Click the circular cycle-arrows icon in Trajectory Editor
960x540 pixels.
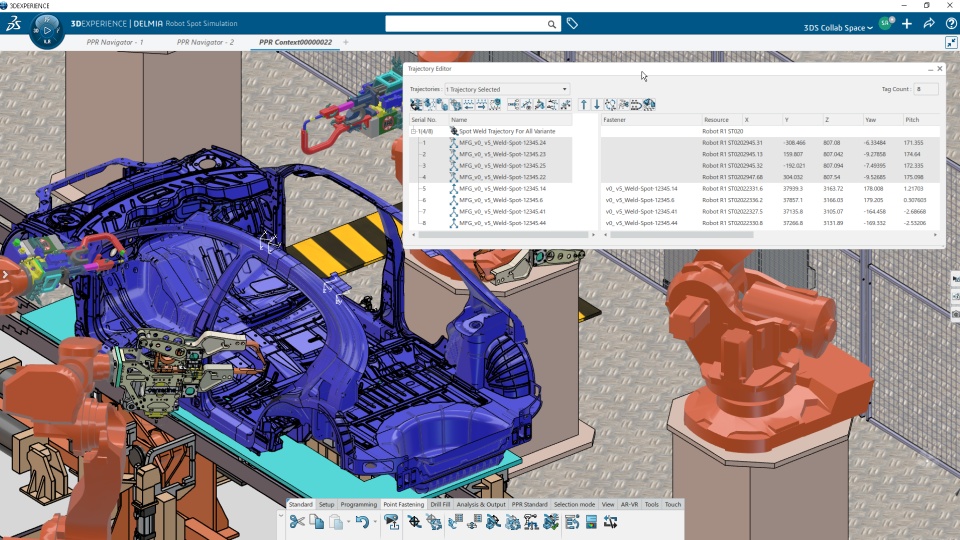[610, 105]
